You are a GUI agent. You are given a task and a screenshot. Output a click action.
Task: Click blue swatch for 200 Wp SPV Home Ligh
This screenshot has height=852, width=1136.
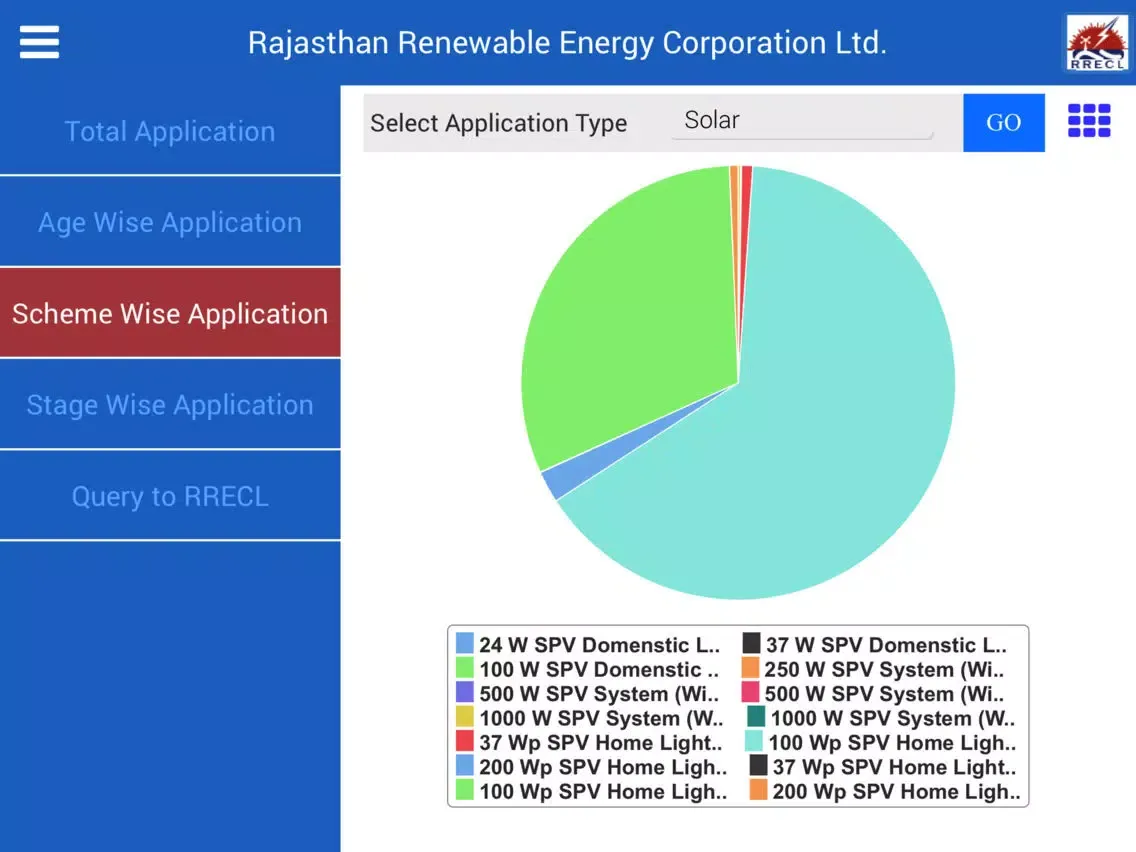465,766
